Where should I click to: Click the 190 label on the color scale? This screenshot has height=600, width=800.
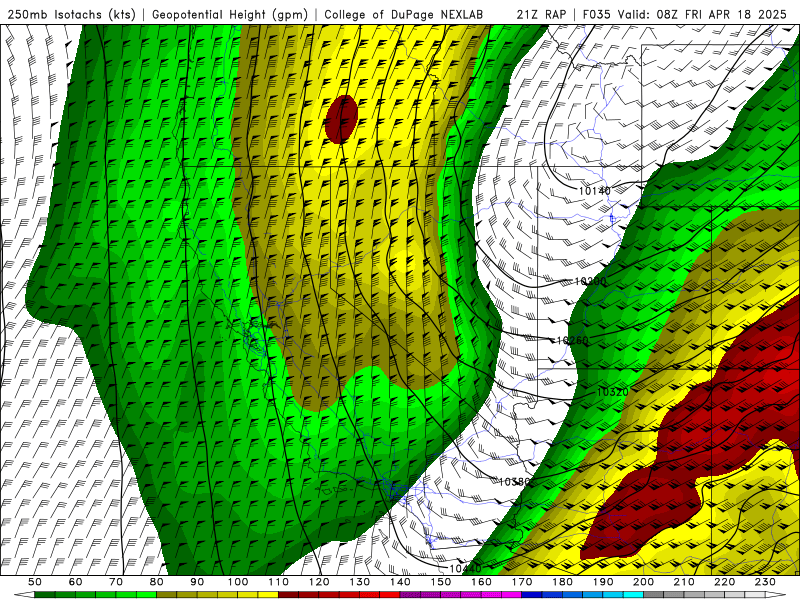[x=604, y=582]
